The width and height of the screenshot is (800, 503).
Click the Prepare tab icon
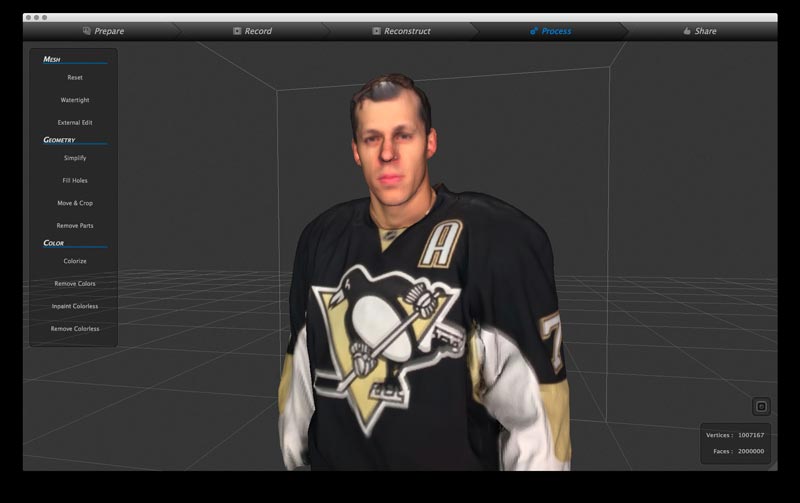click(87, 31)
